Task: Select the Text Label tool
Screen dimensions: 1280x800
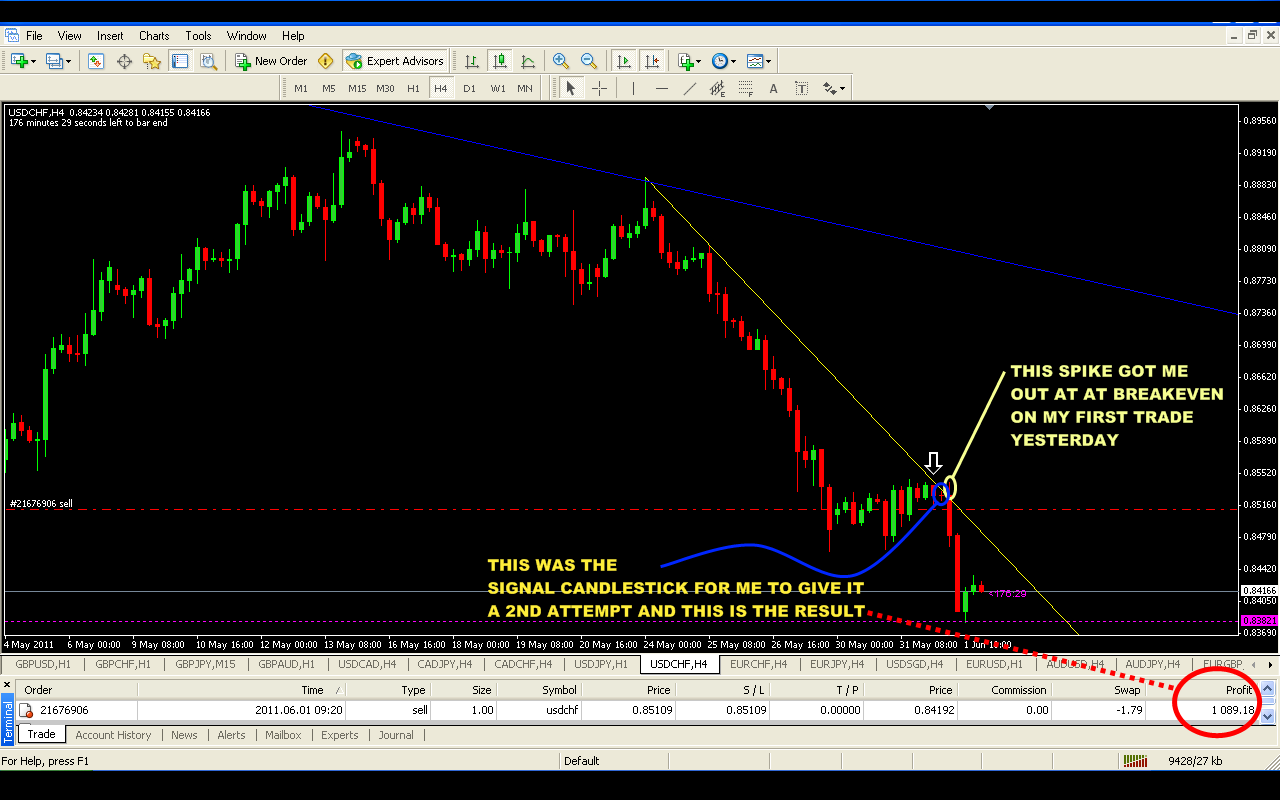Action: pyautogui.click(x=801, y=88)
